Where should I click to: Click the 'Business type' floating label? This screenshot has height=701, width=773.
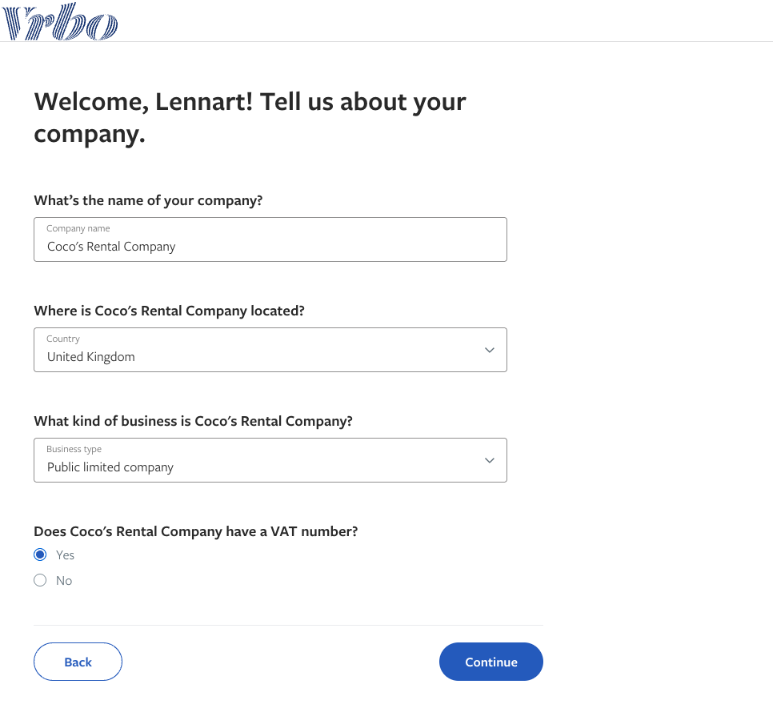coord(74,449)
